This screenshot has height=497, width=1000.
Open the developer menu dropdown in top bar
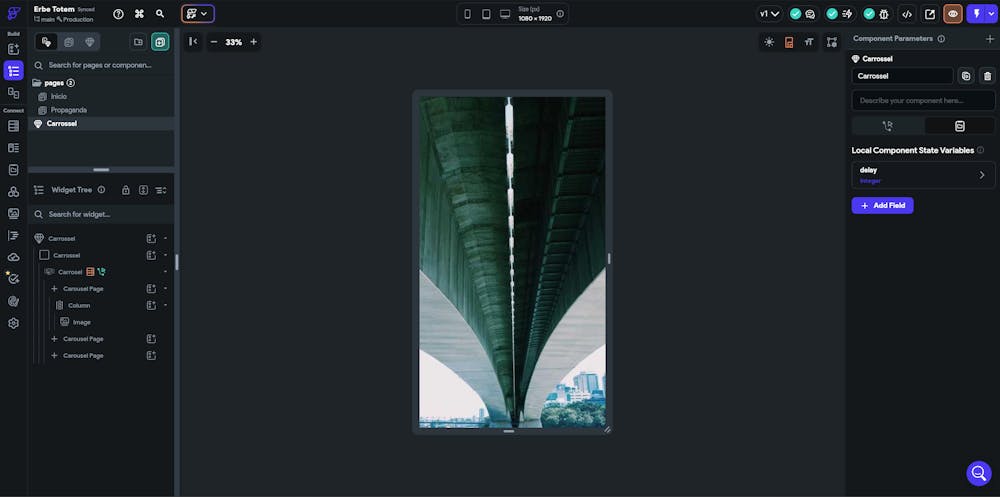(198, 13)
